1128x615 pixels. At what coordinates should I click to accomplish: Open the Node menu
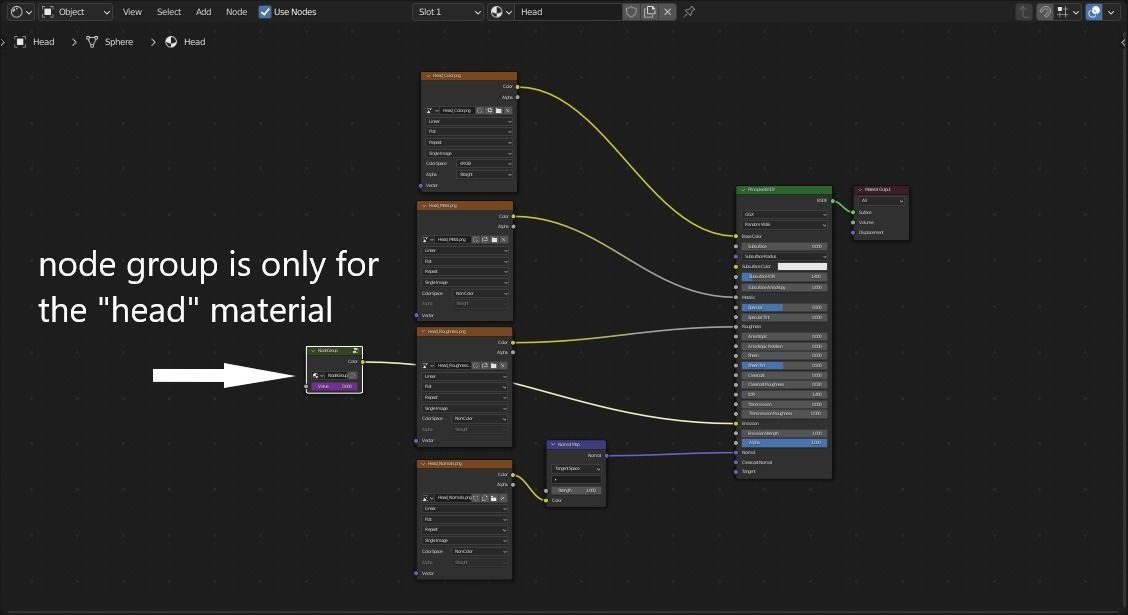pos(236,12)
